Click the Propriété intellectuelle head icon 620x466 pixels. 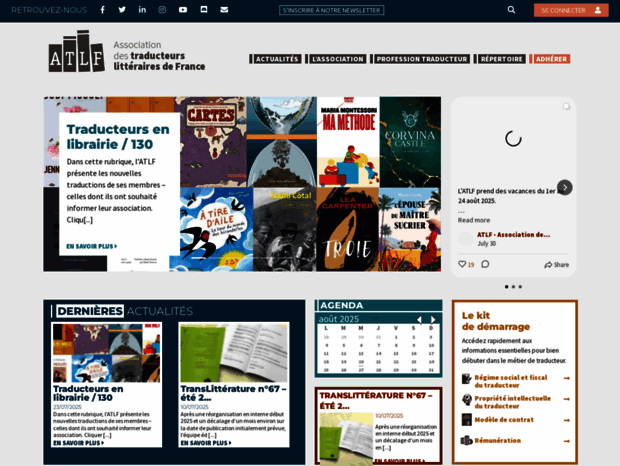pos(467,400)
